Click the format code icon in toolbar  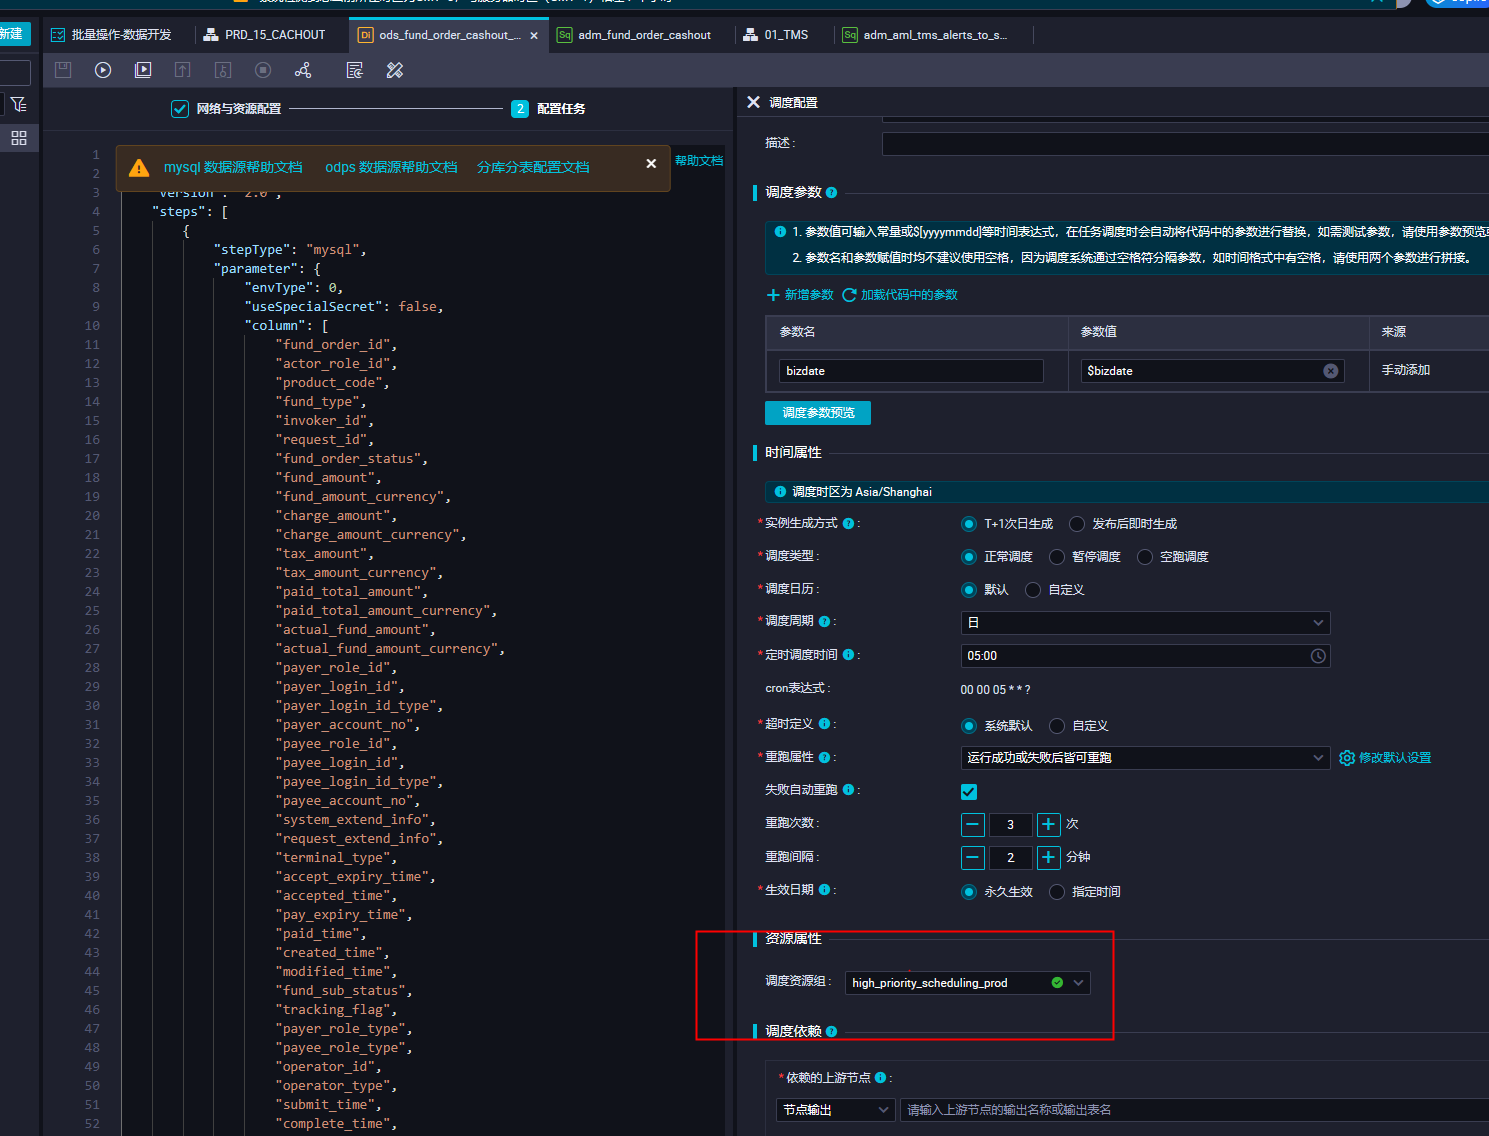(x=354, y=70)
